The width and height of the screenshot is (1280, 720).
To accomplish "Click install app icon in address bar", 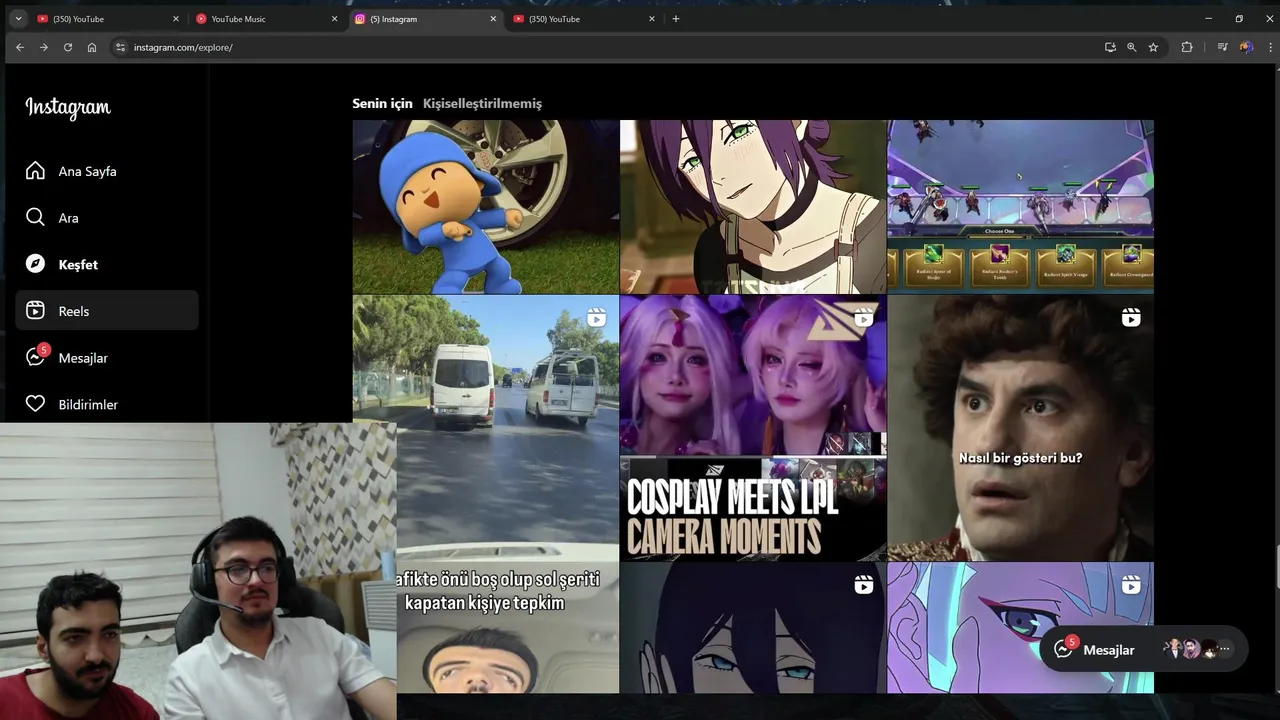I will point(1110,47).
